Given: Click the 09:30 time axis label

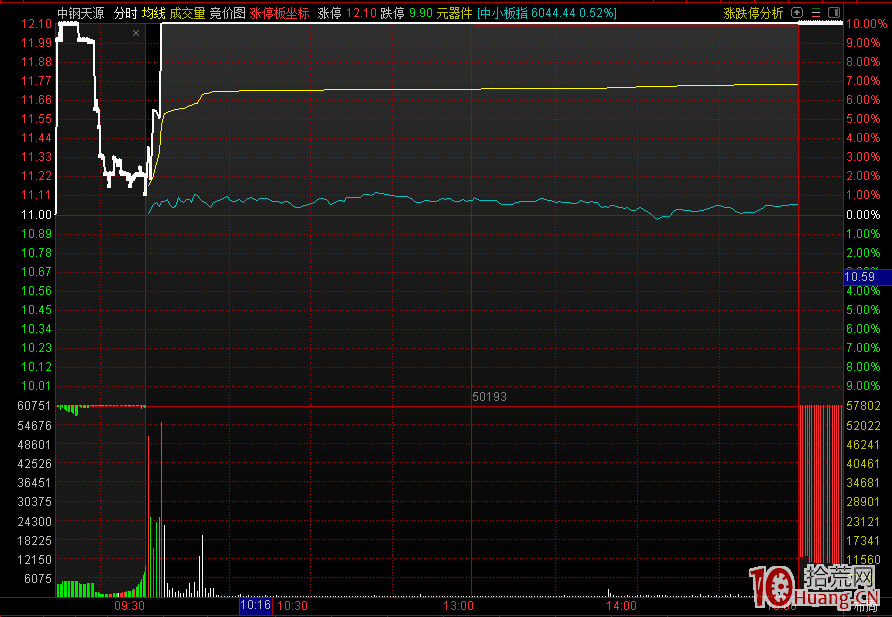Looking at the screenshot, I should [130, 606].
